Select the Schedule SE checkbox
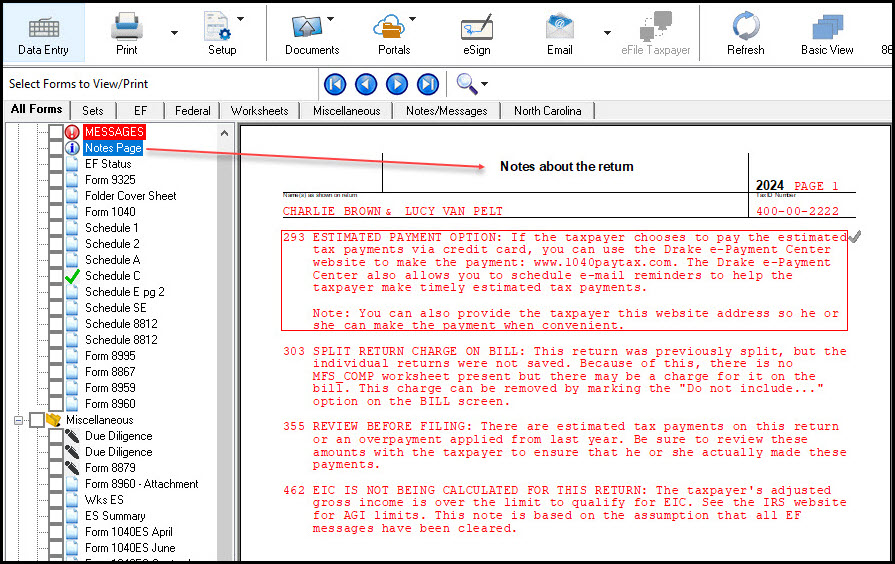Viewport: 895px width, 564px height. tap(55, 308)
